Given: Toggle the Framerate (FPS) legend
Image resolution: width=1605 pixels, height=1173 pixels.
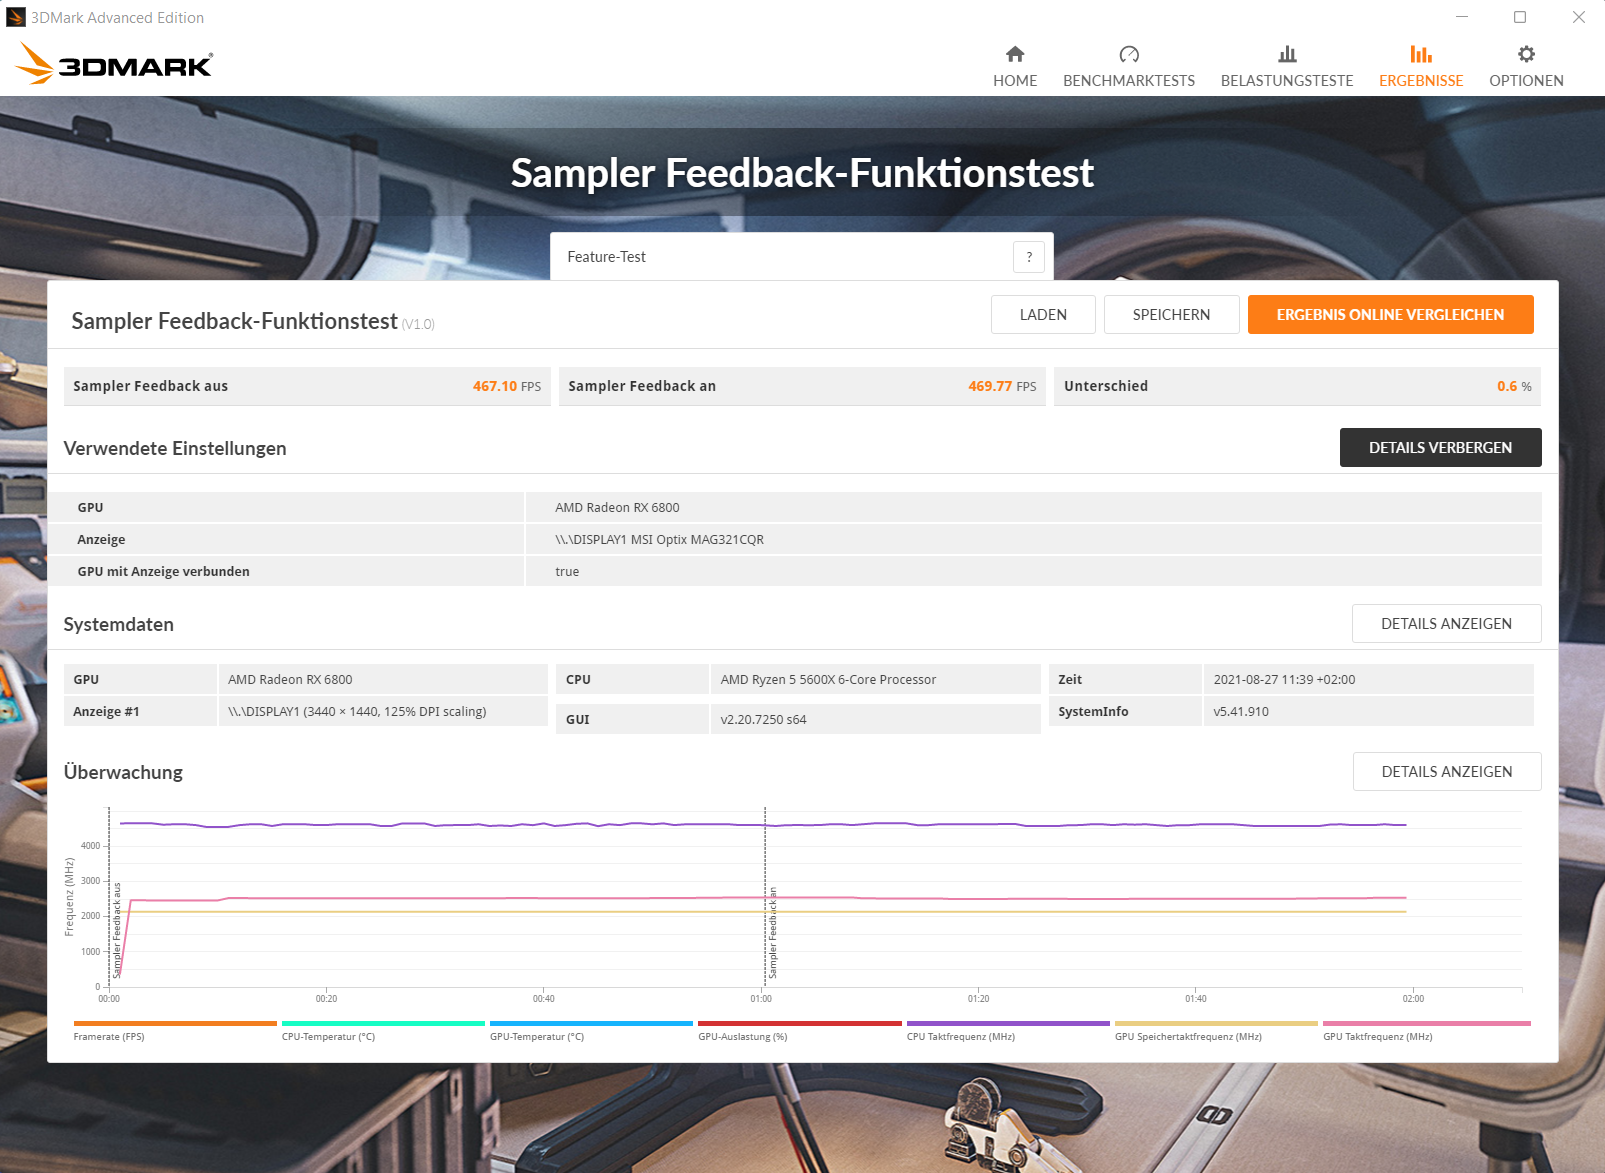Looking at the screenshot, I should [x=175, y=1031].
